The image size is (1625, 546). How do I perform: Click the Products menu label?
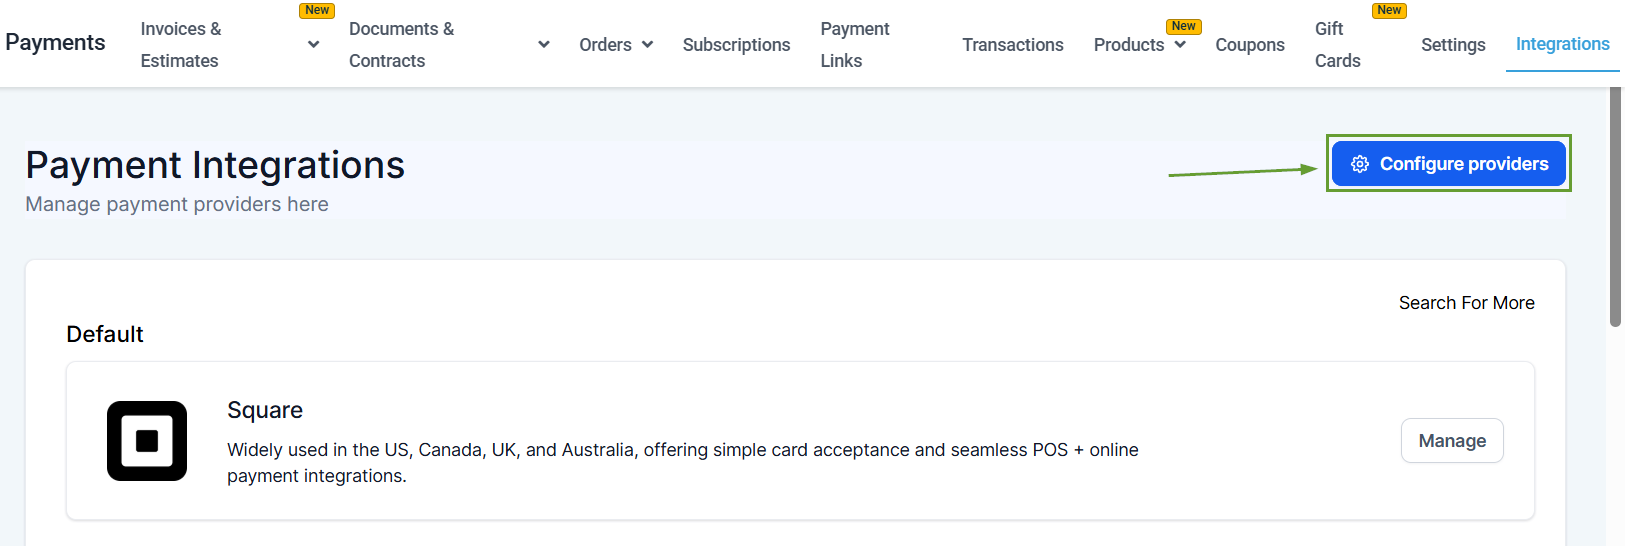(1128, 45)
